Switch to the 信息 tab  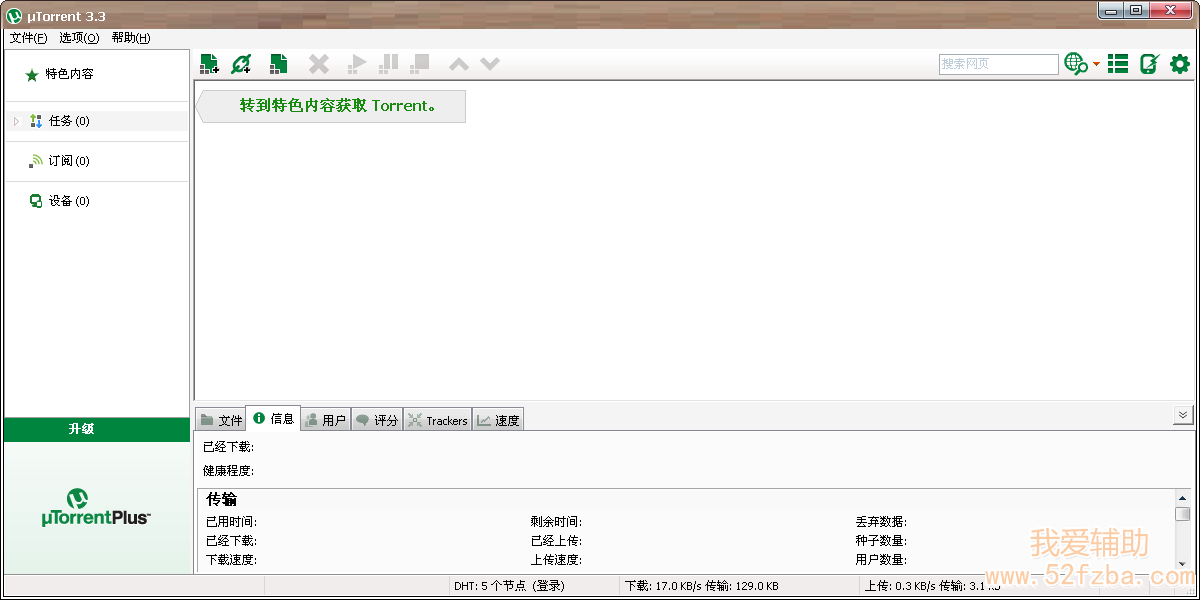pos(273,419)
